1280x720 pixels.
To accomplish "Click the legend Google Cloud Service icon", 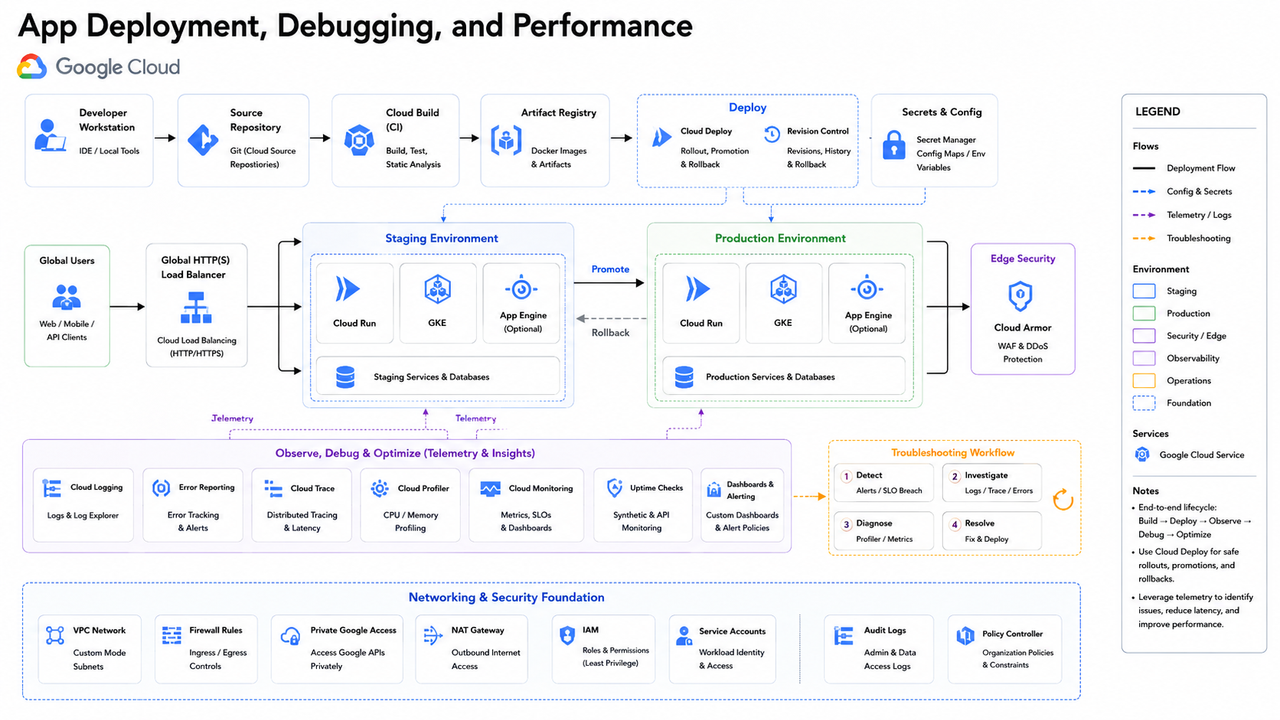I will 1143,455.
